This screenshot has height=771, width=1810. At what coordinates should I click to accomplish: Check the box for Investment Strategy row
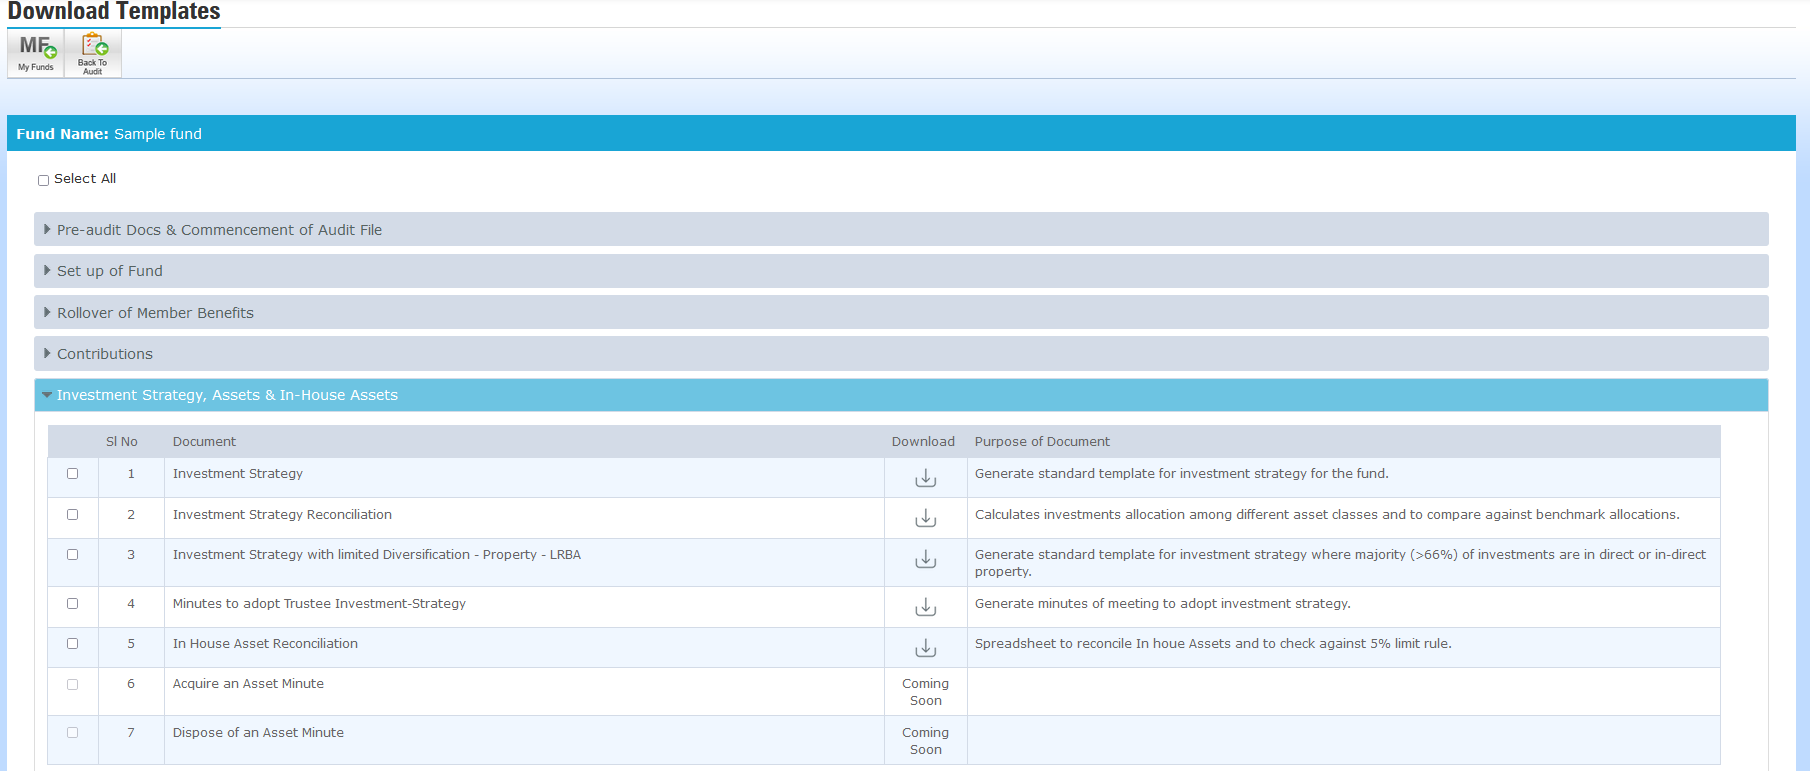72,474
